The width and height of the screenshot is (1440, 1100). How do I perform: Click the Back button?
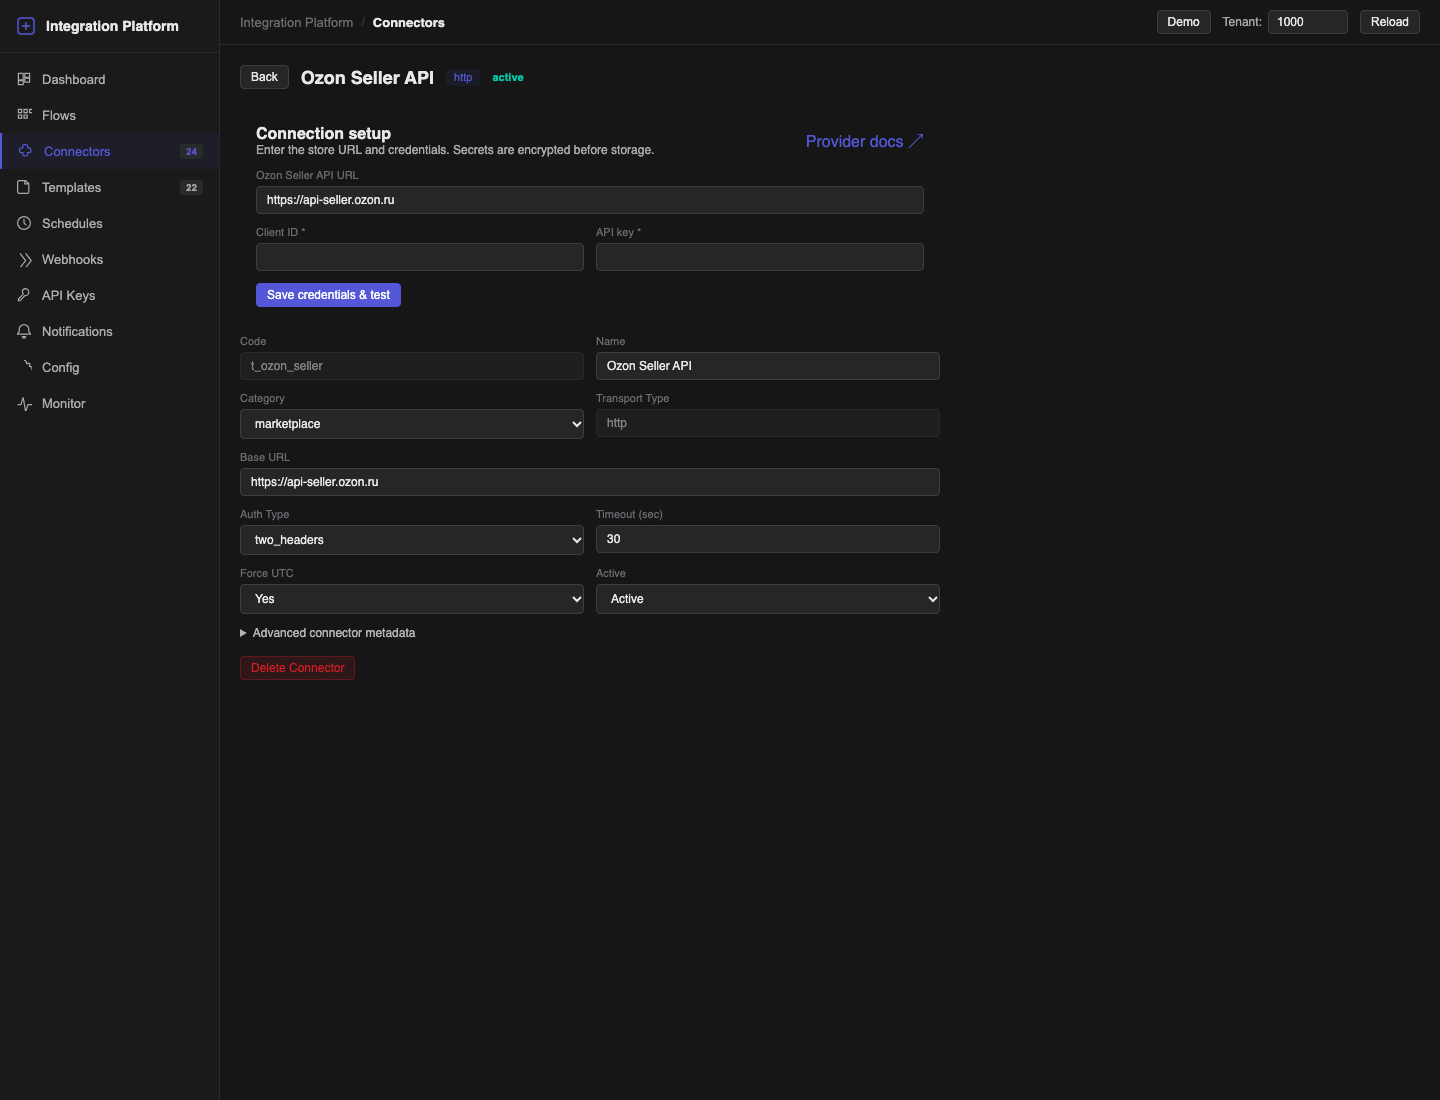[264, 77]
